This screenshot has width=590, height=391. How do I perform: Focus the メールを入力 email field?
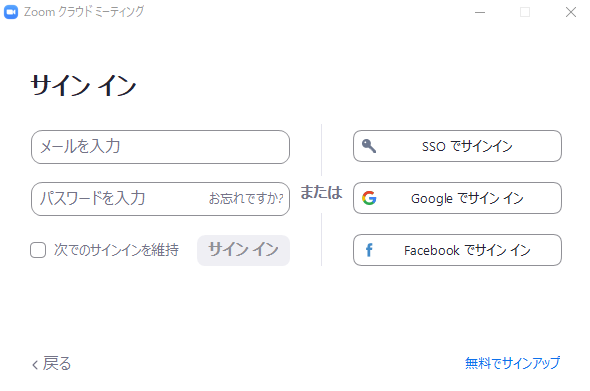[160, 147]
